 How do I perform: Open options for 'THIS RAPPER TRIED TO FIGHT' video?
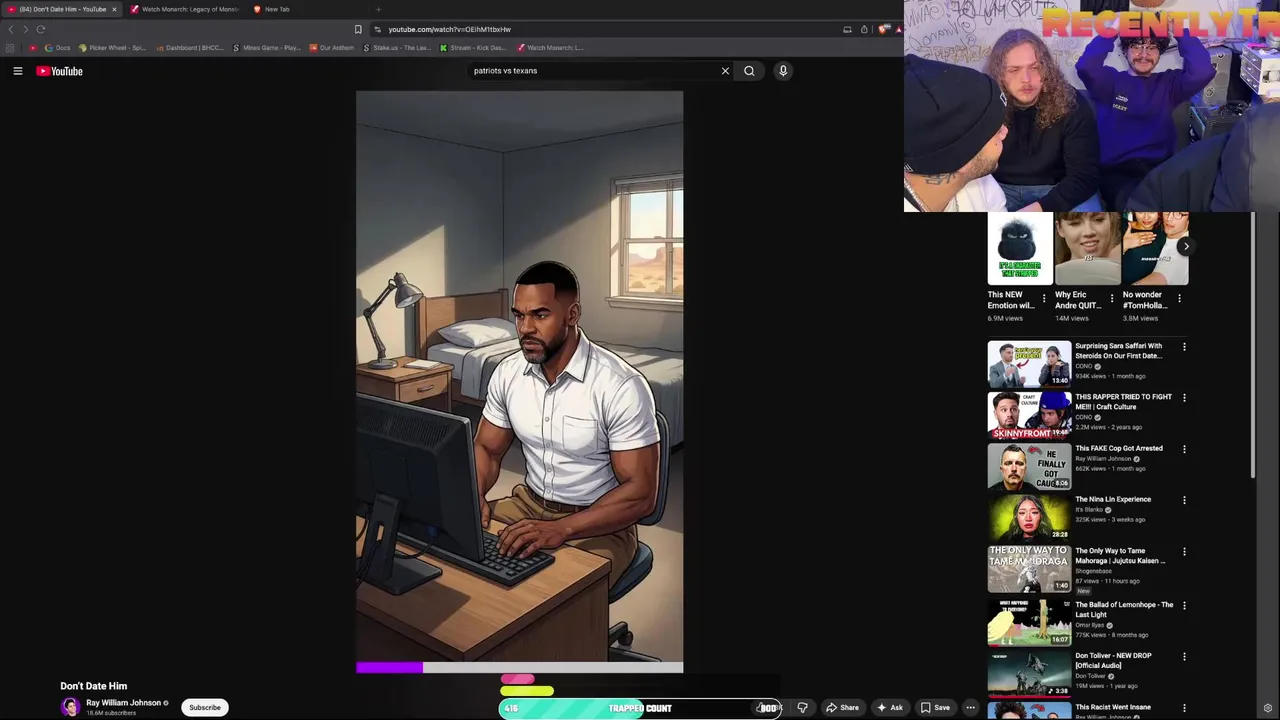coord(1184,398)
